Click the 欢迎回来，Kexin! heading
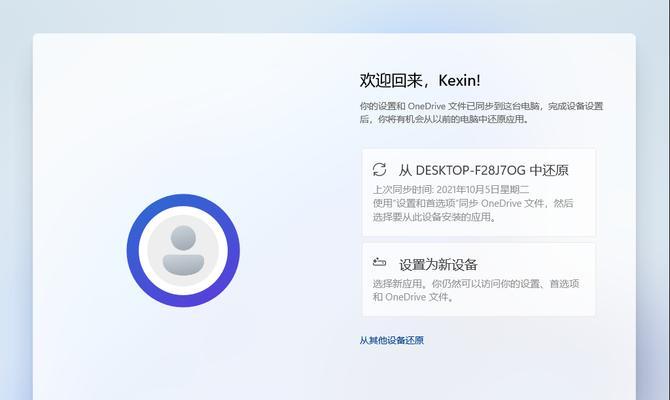Image resolution: width=670 pixels, height=400 pixels. pos(420,80)
